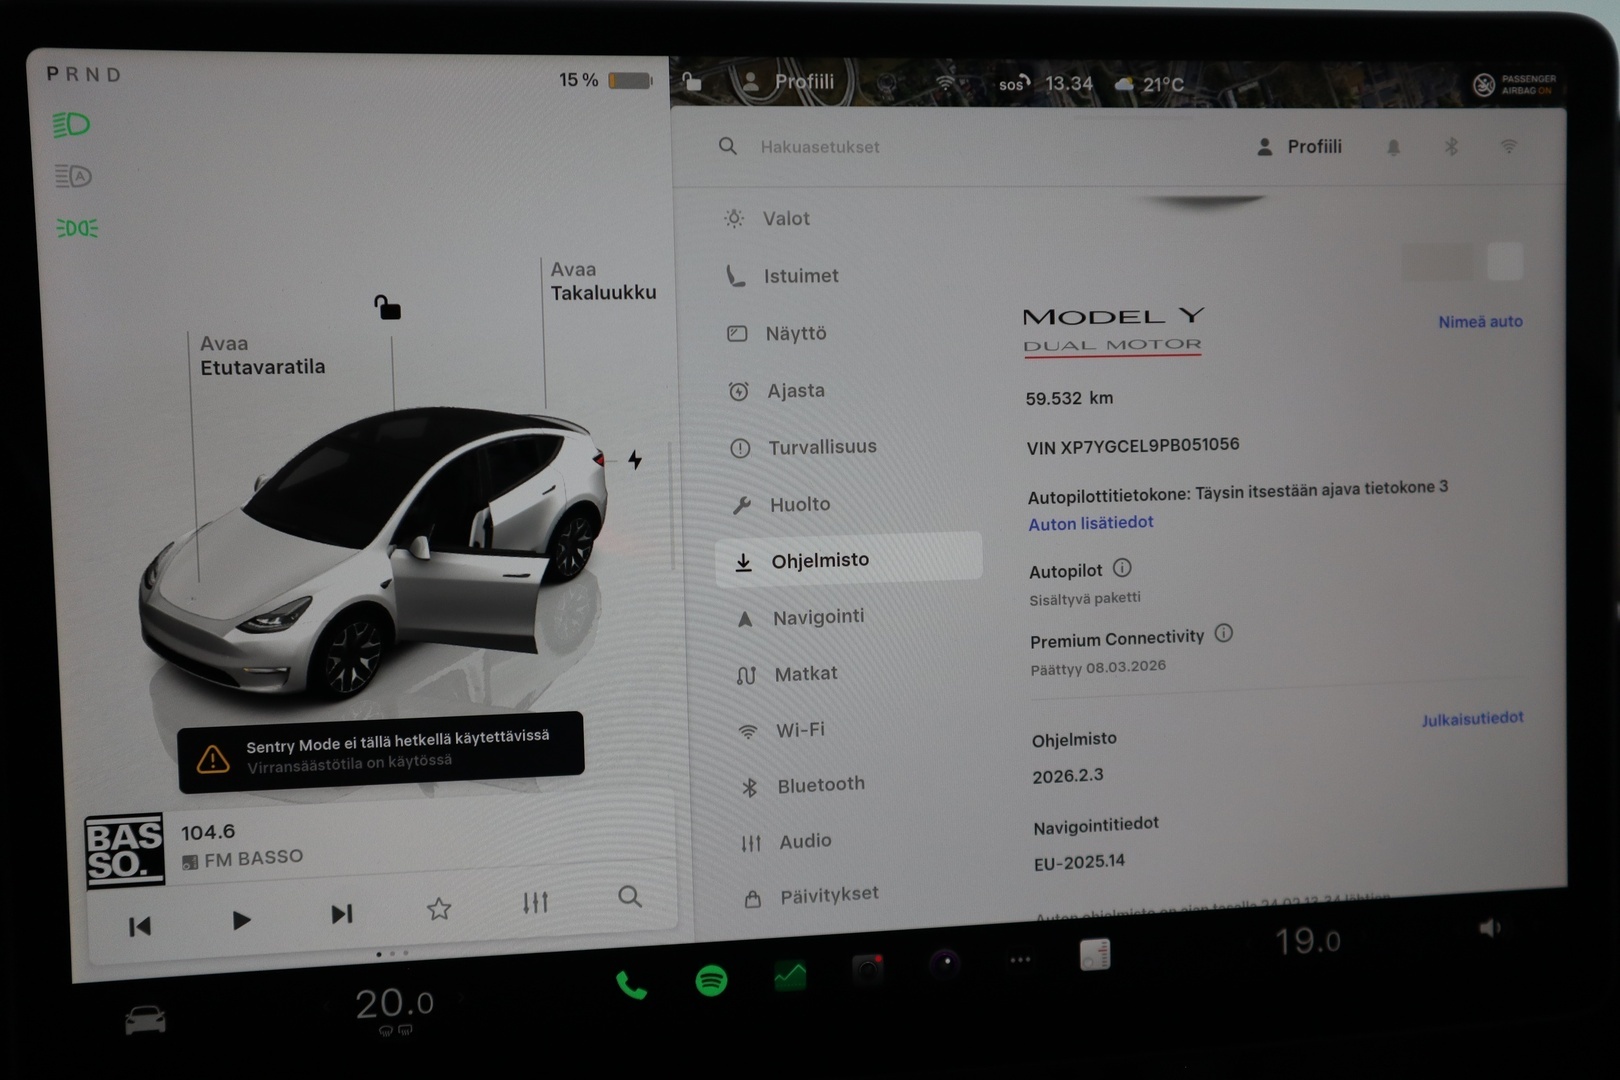Open the Päivitykset lock settings
The image size is (1620, 1080).
828,894
